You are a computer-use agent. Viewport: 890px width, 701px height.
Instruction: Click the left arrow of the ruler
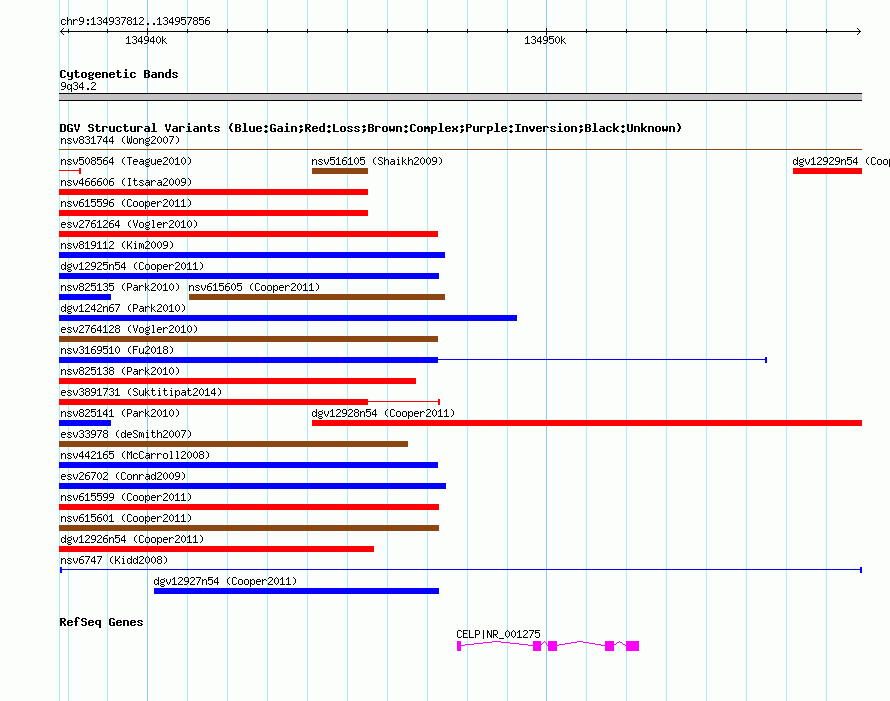(x=63, y=31)
